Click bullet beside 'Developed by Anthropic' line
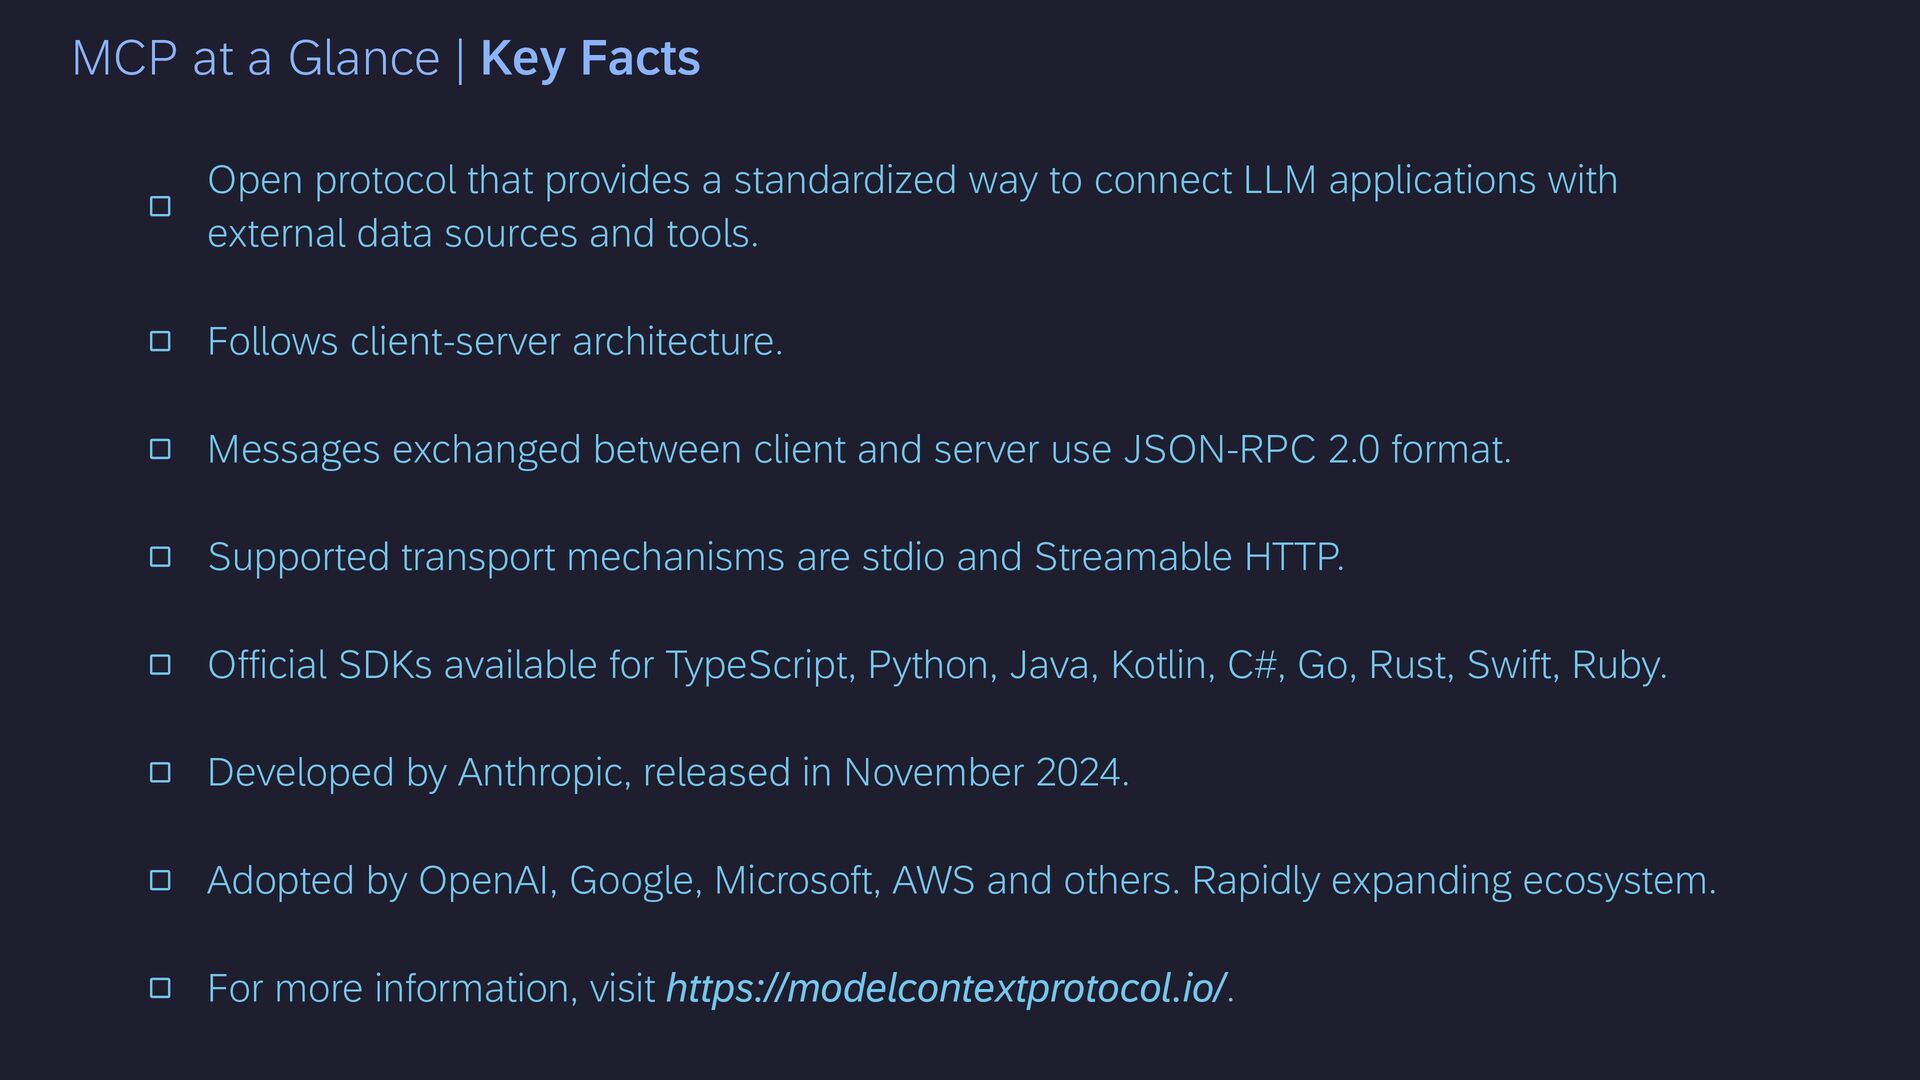 (160, 773)
